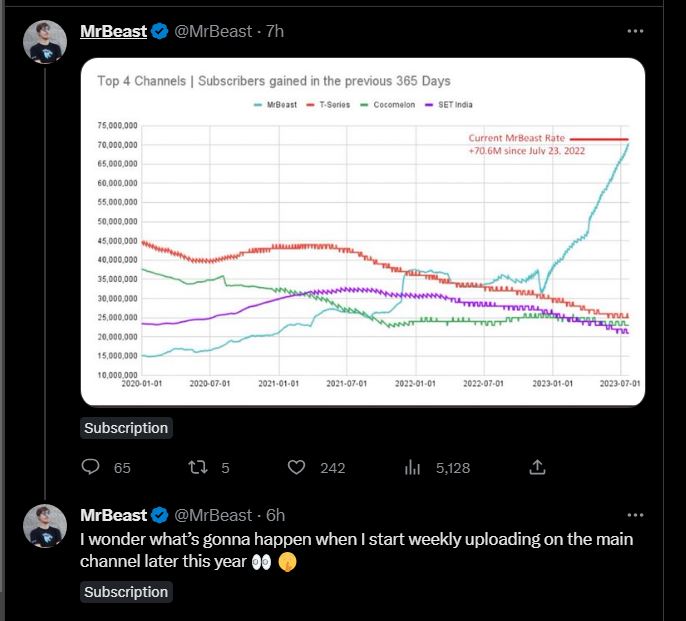Open the 6h timestamp link
The width and height of the screenshot is (686, 621).
click(276, 515)
